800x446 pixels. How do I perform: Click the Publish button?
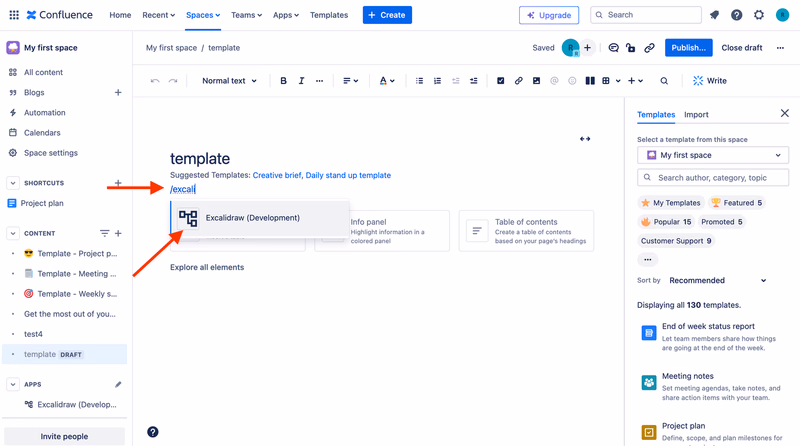[688, 47]
